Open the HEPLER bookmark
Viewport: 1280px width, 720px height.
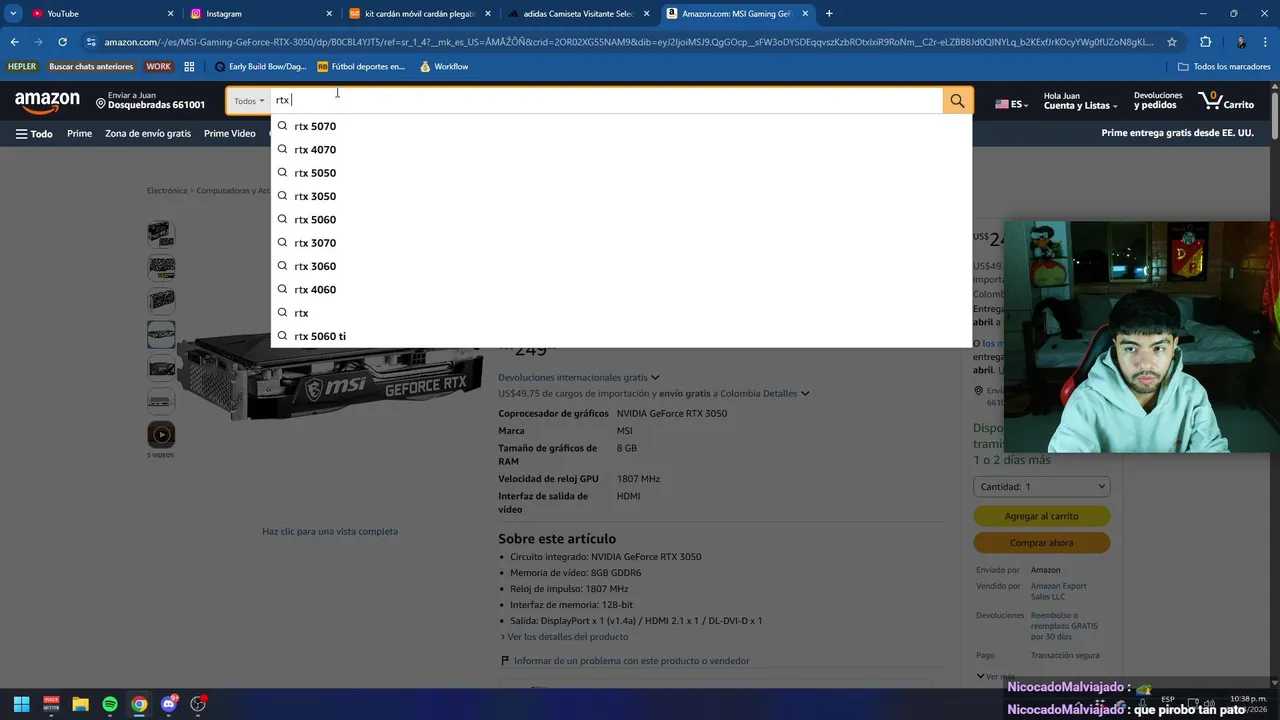pos(22,67)
